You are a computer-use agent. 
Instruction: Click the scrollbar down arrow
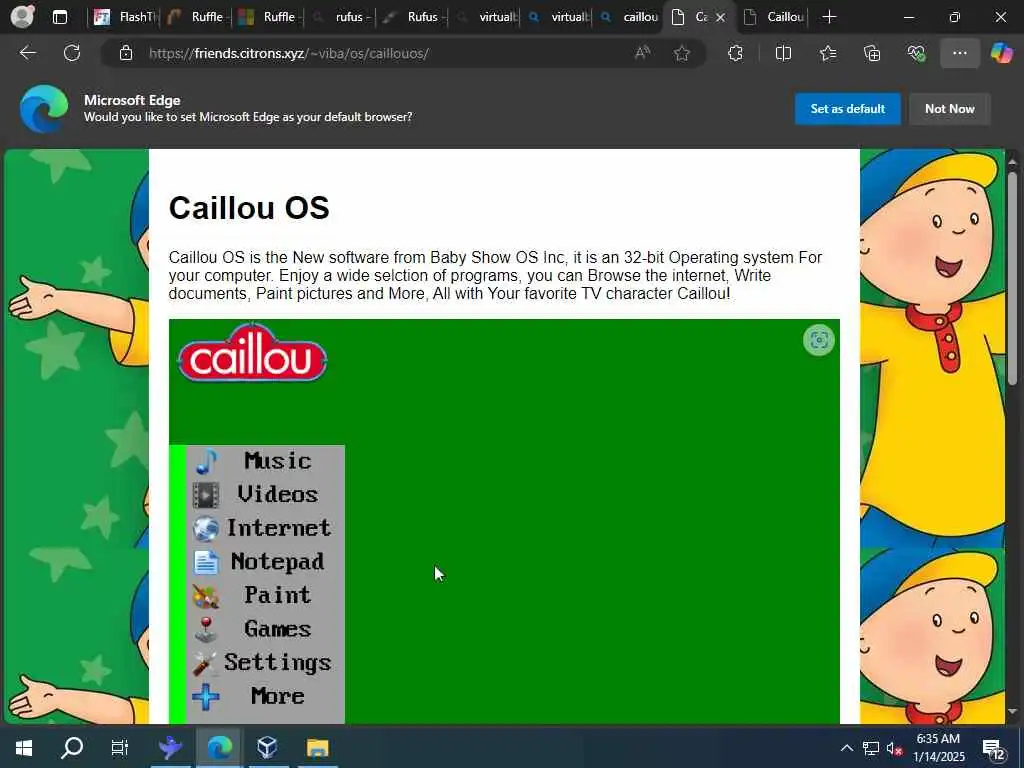click(x=1012, y=712)
